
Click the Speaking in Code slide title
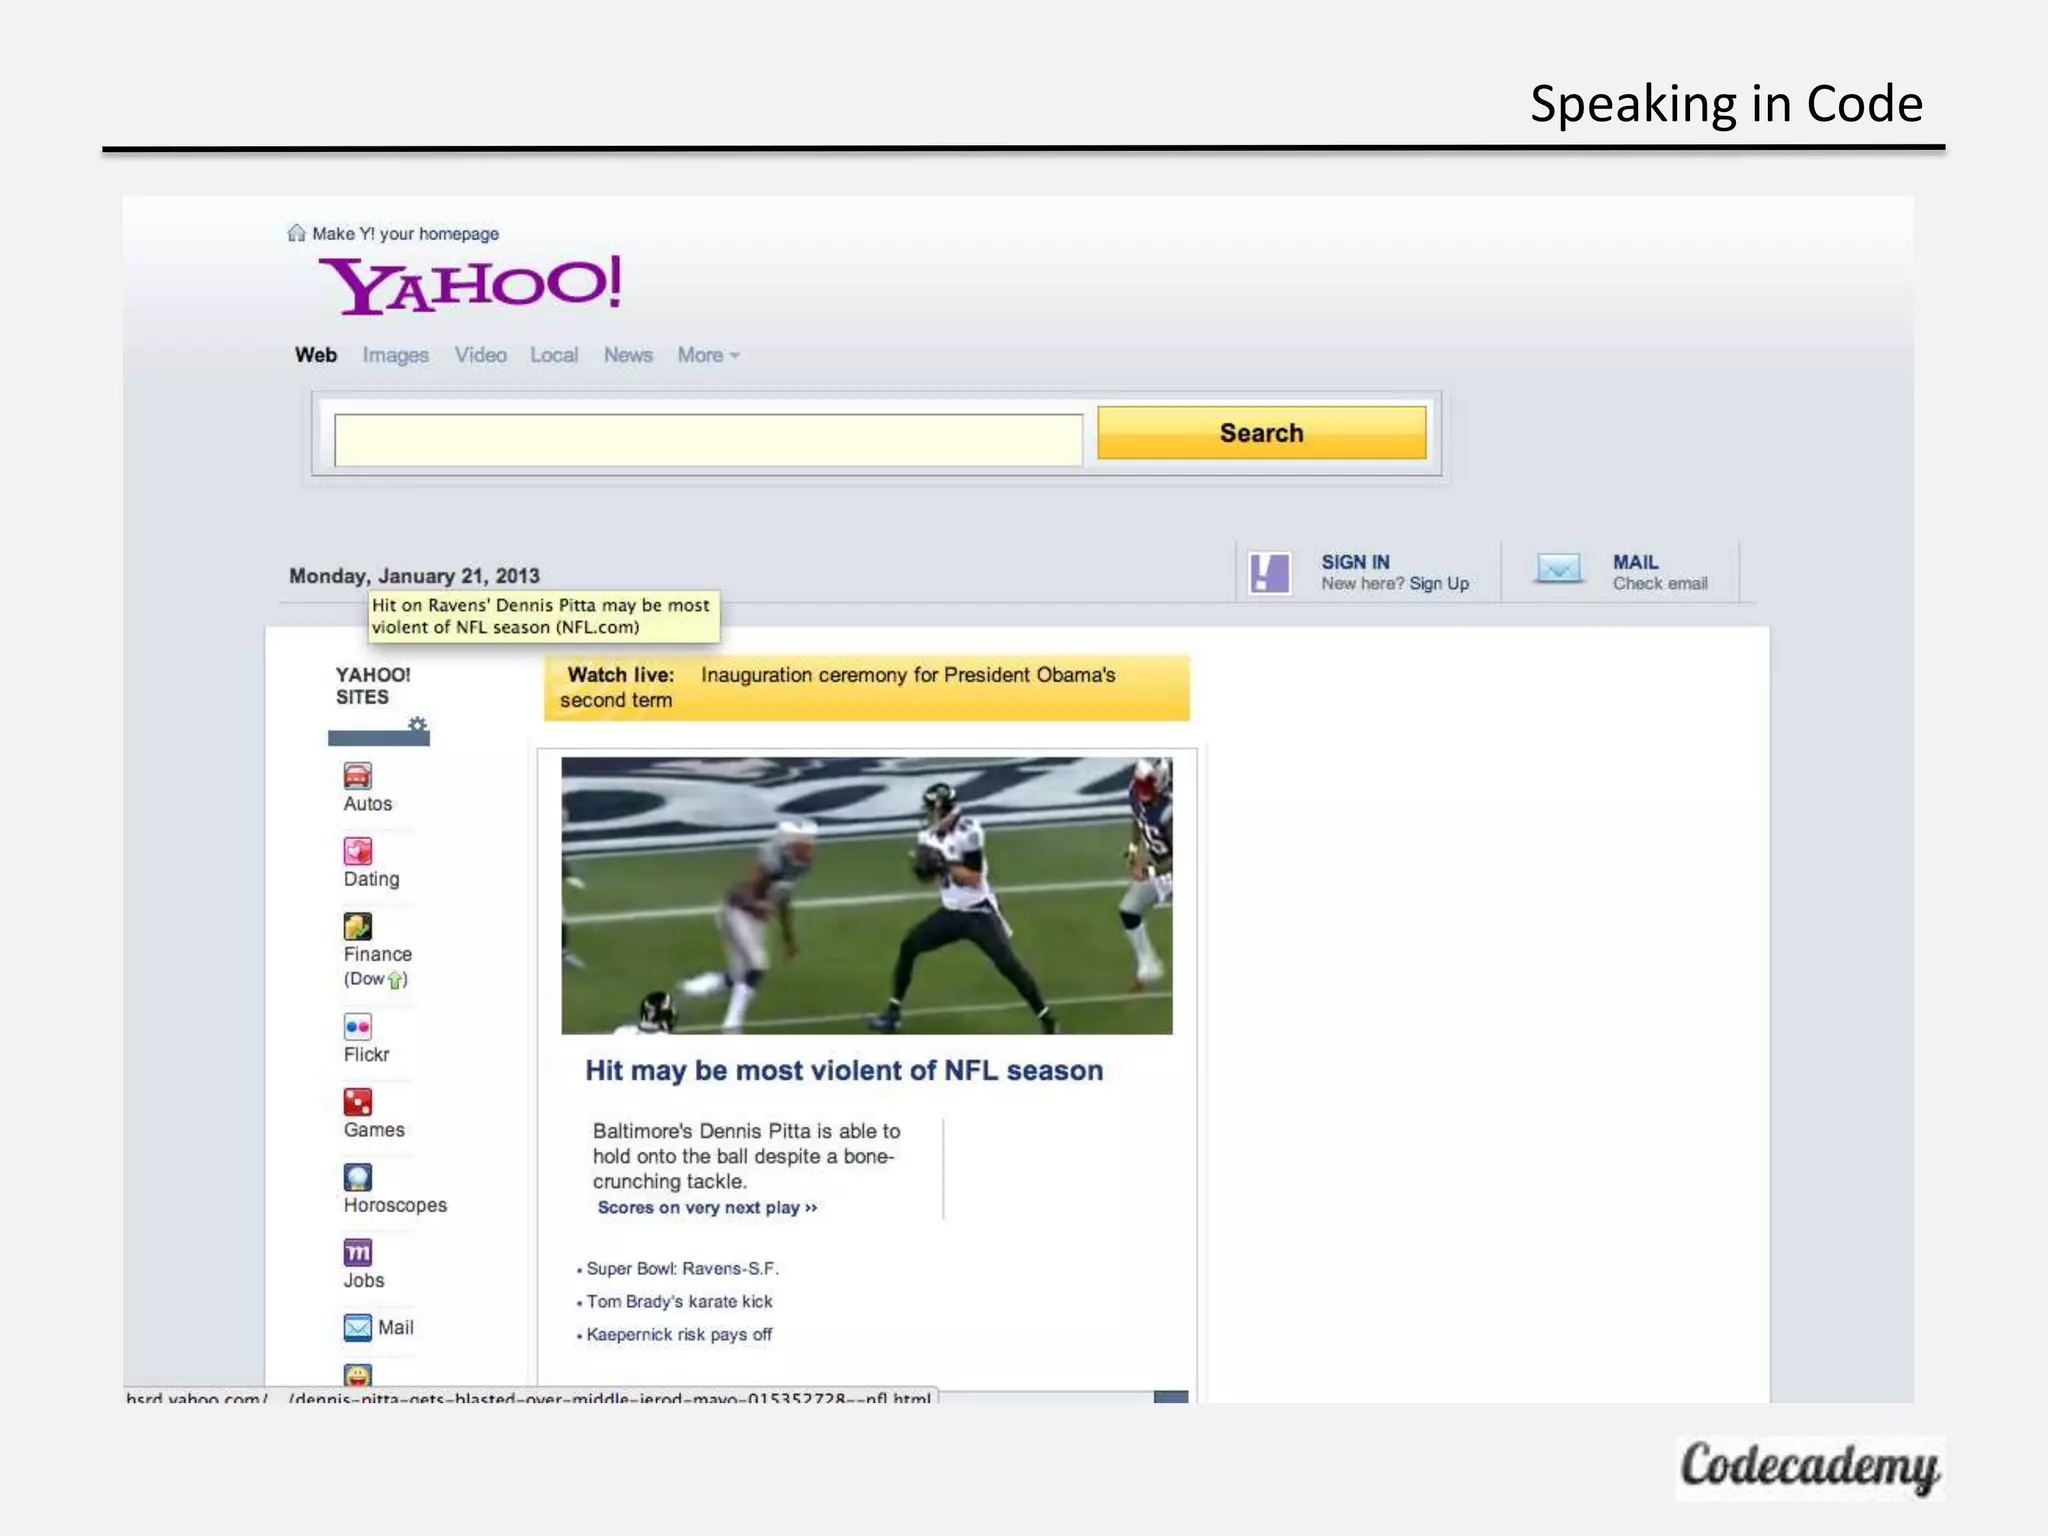click(1726, 104)
